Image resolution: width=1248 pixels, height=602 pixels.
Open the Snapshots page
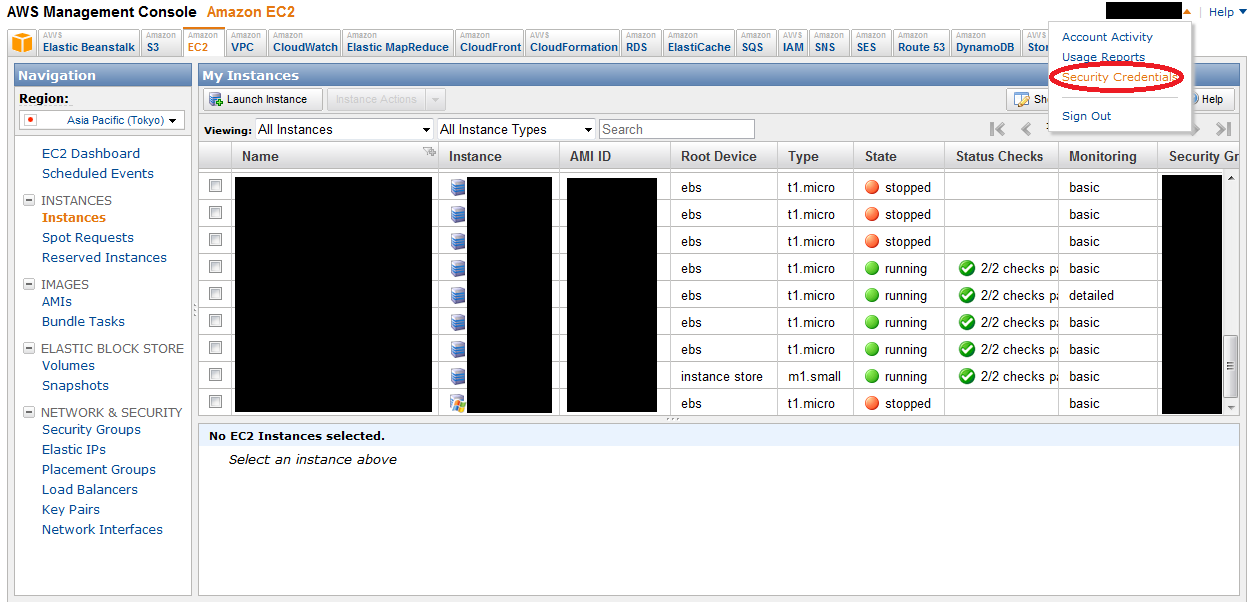pos(75,386)
